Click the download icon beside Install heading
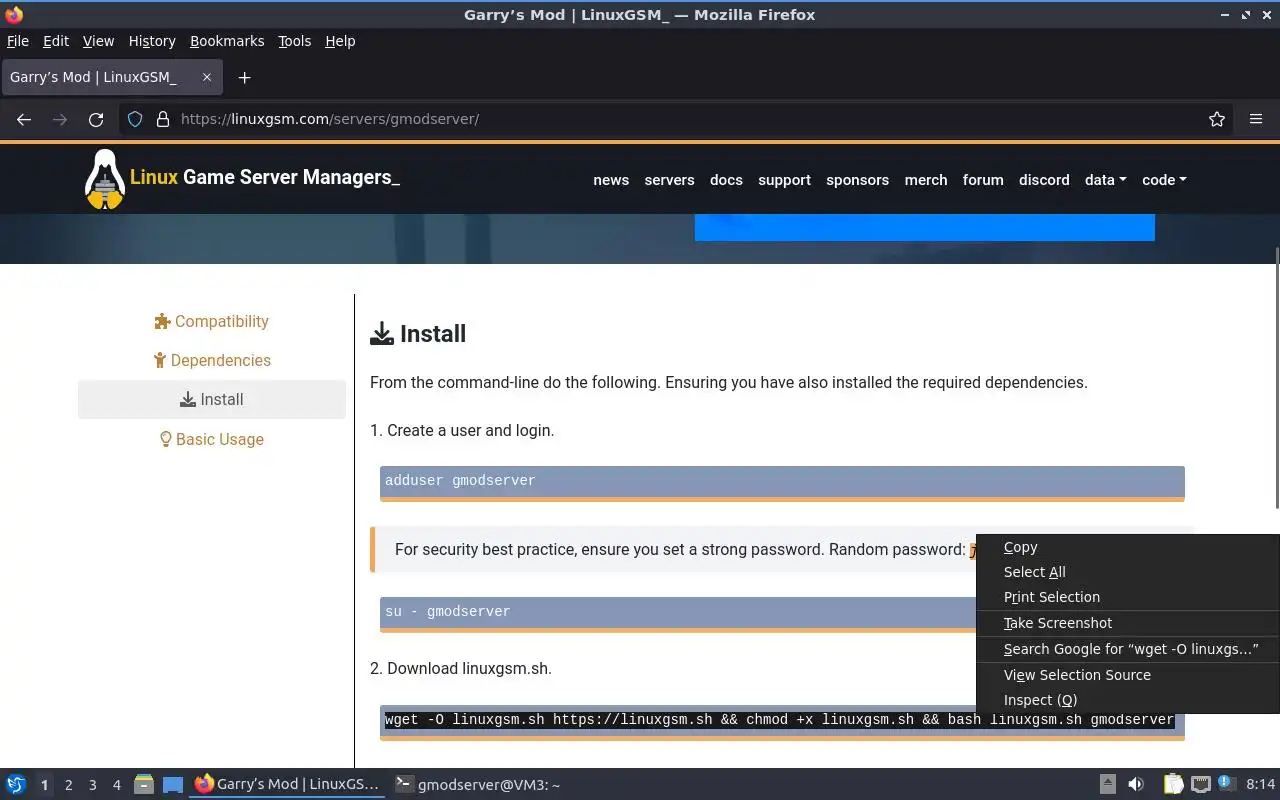Screen dimensions: 1280x800 click(382, 334)
